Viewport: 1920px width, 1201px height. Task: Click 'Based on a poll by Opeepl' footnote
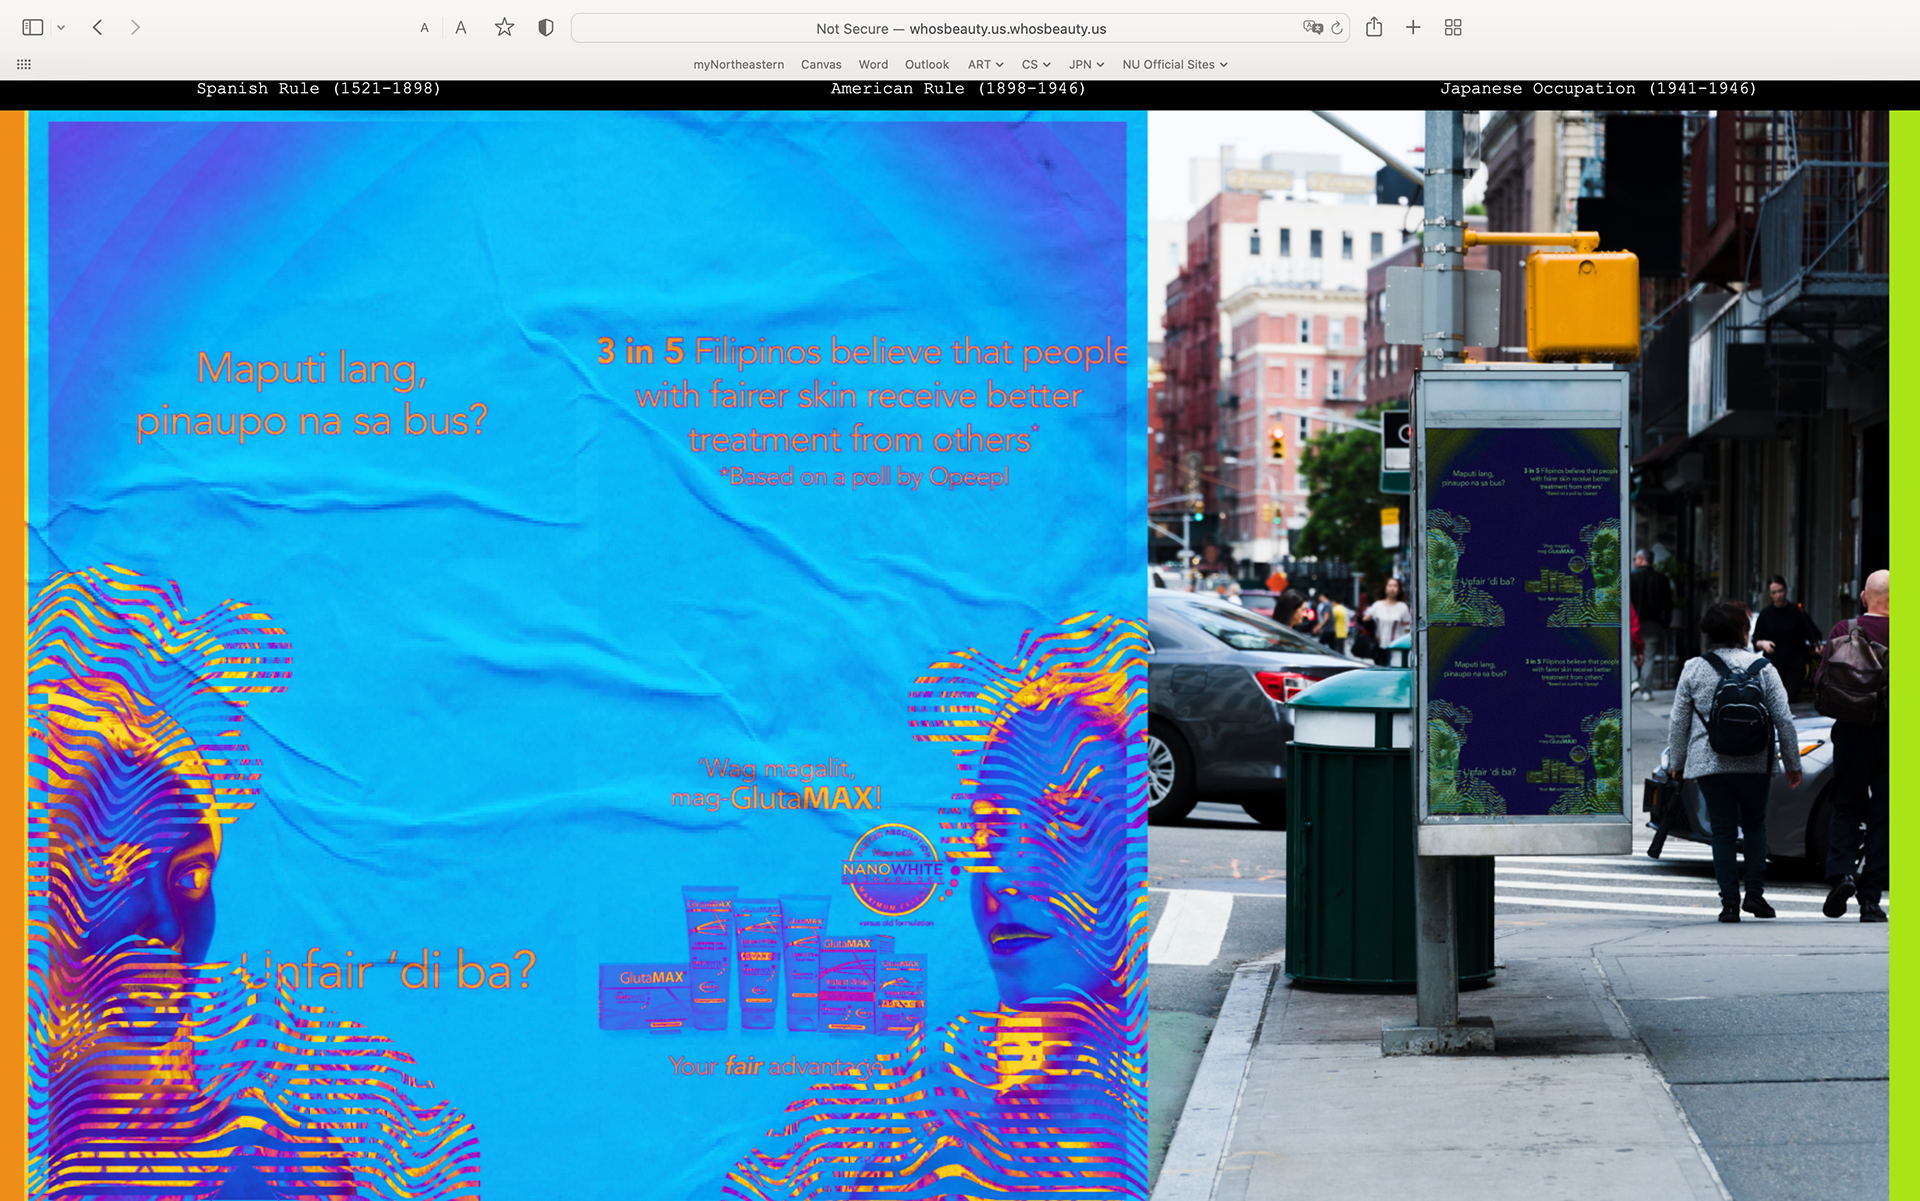(864, 477)
